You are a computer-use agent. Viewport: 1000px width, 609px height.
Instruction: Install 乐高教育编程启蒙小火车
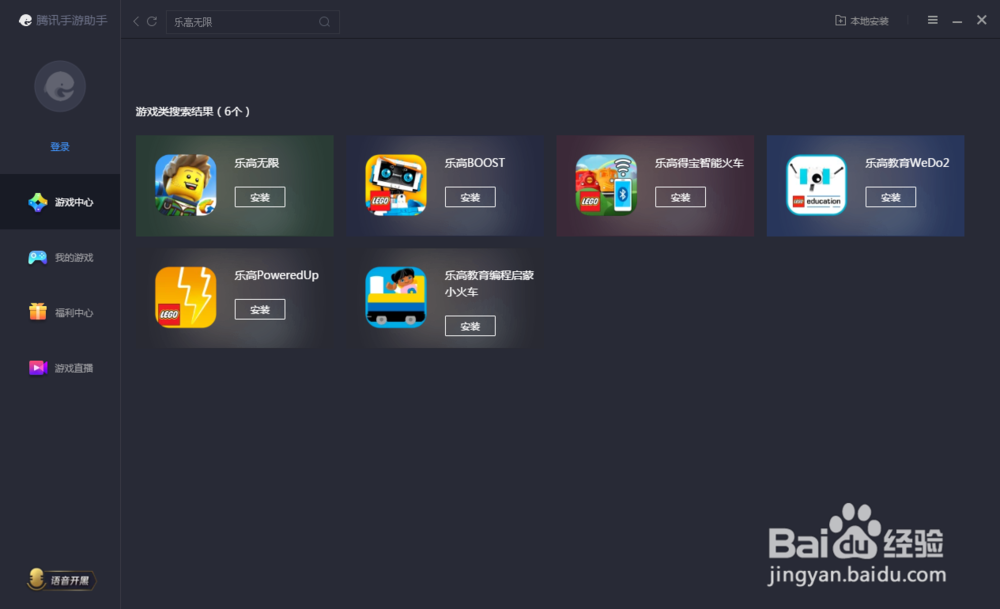(x=470, y=326)
